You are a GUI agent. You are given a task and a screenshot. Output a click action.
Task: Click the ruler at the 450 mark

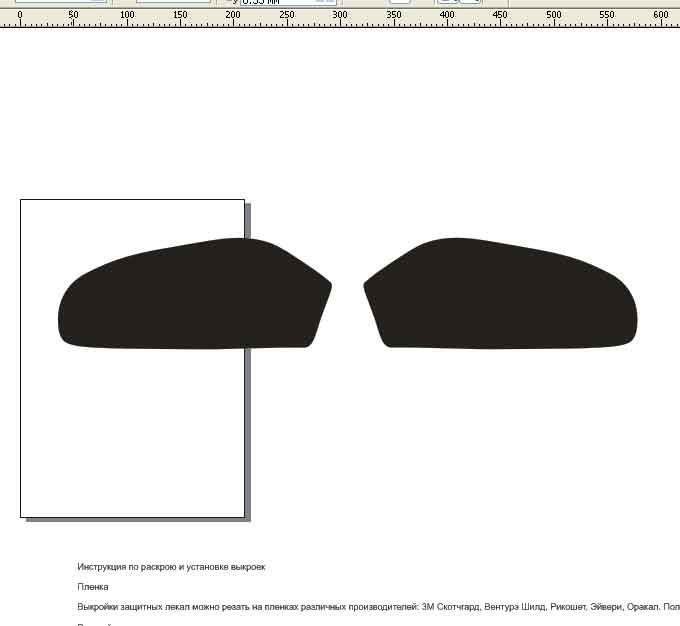tap(500, 15)
